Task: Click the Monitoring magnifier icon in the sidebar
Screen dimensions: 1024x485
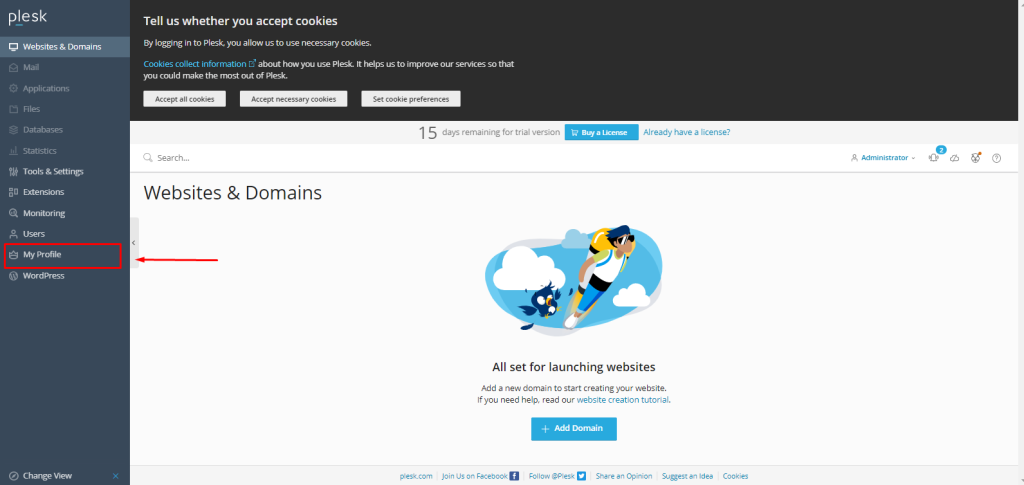Action: click(x=13, y=213)
